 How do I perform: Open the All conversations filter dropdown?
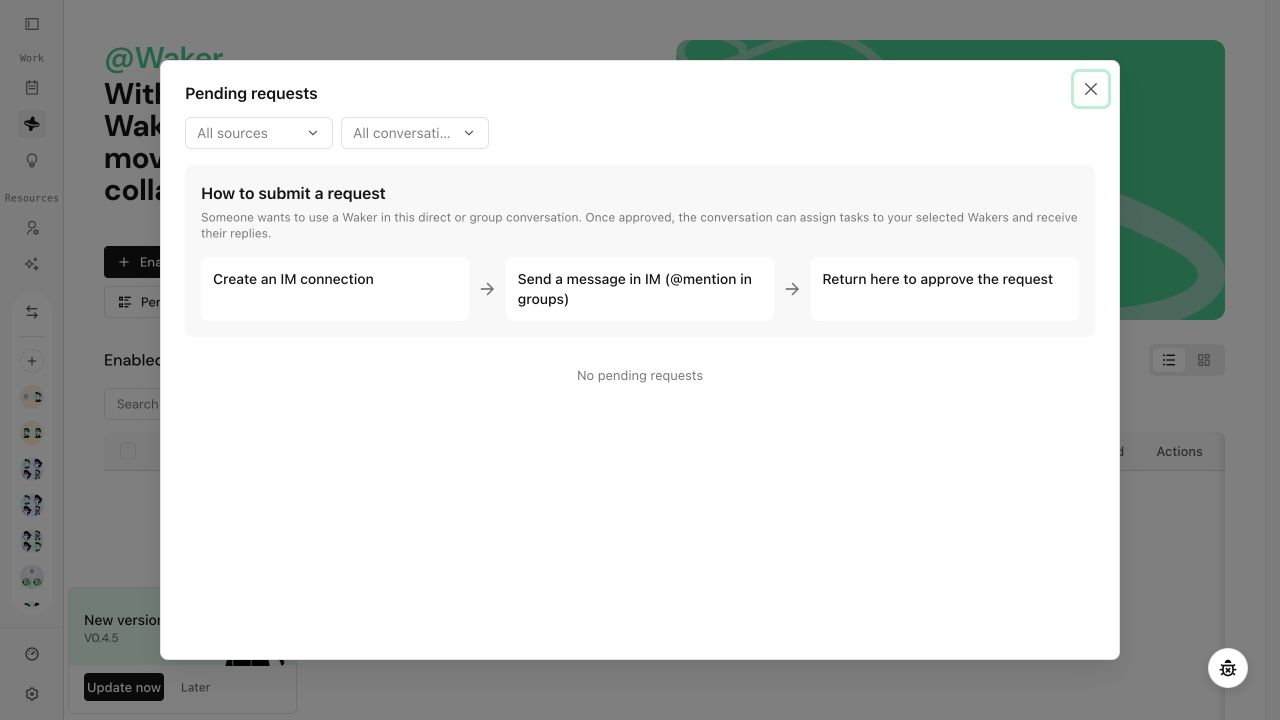click(414, 133)
